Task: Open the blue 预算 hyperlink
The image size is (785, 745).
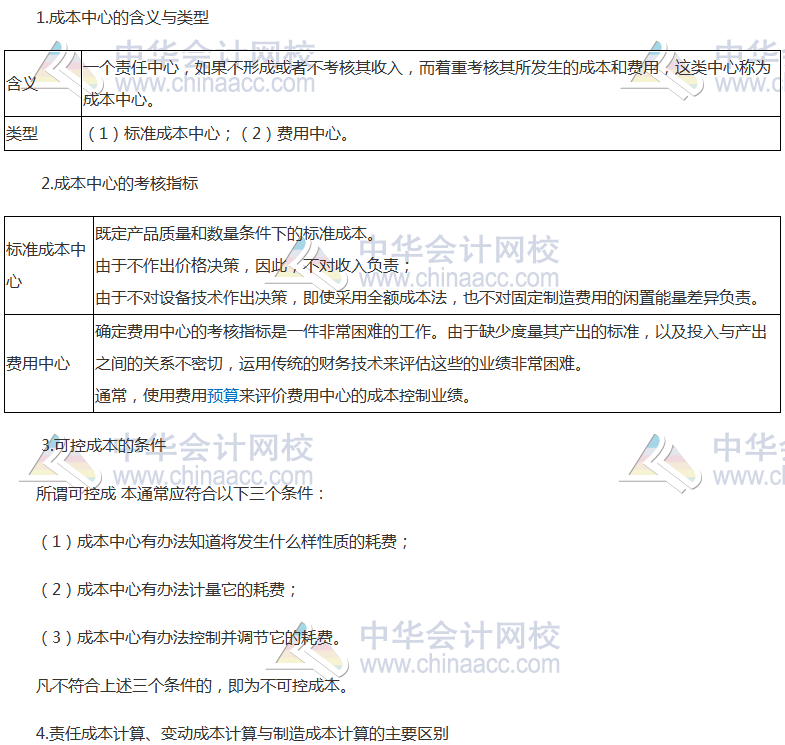Action: click(223, 396)
